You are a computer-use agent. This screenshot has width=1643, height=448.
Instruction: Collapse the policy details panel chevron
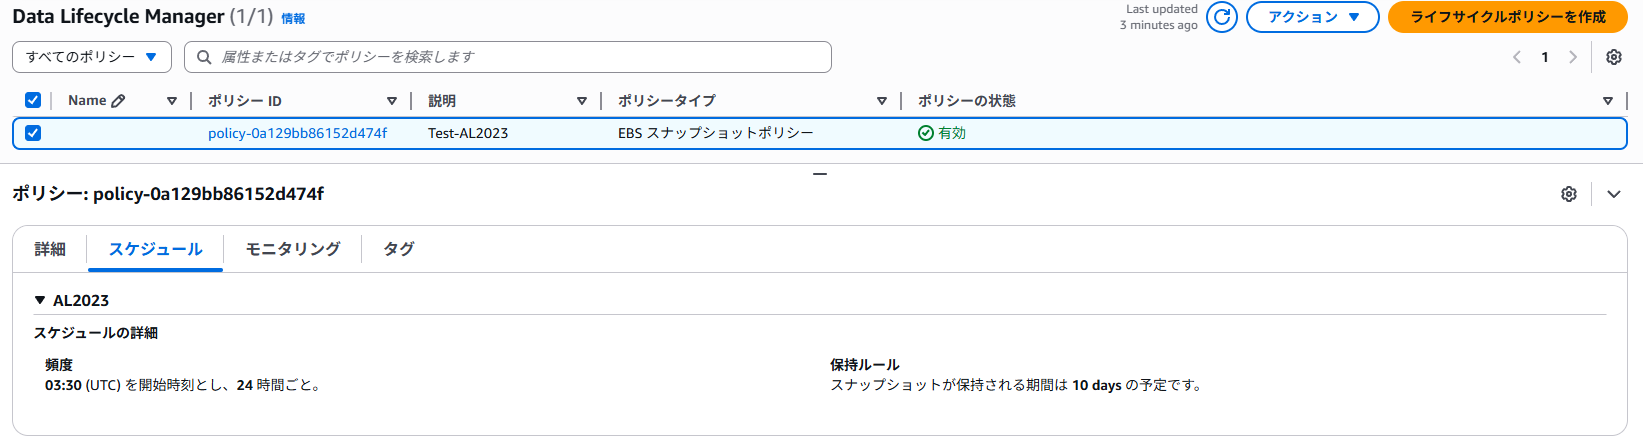click(x=1614, y=194)
